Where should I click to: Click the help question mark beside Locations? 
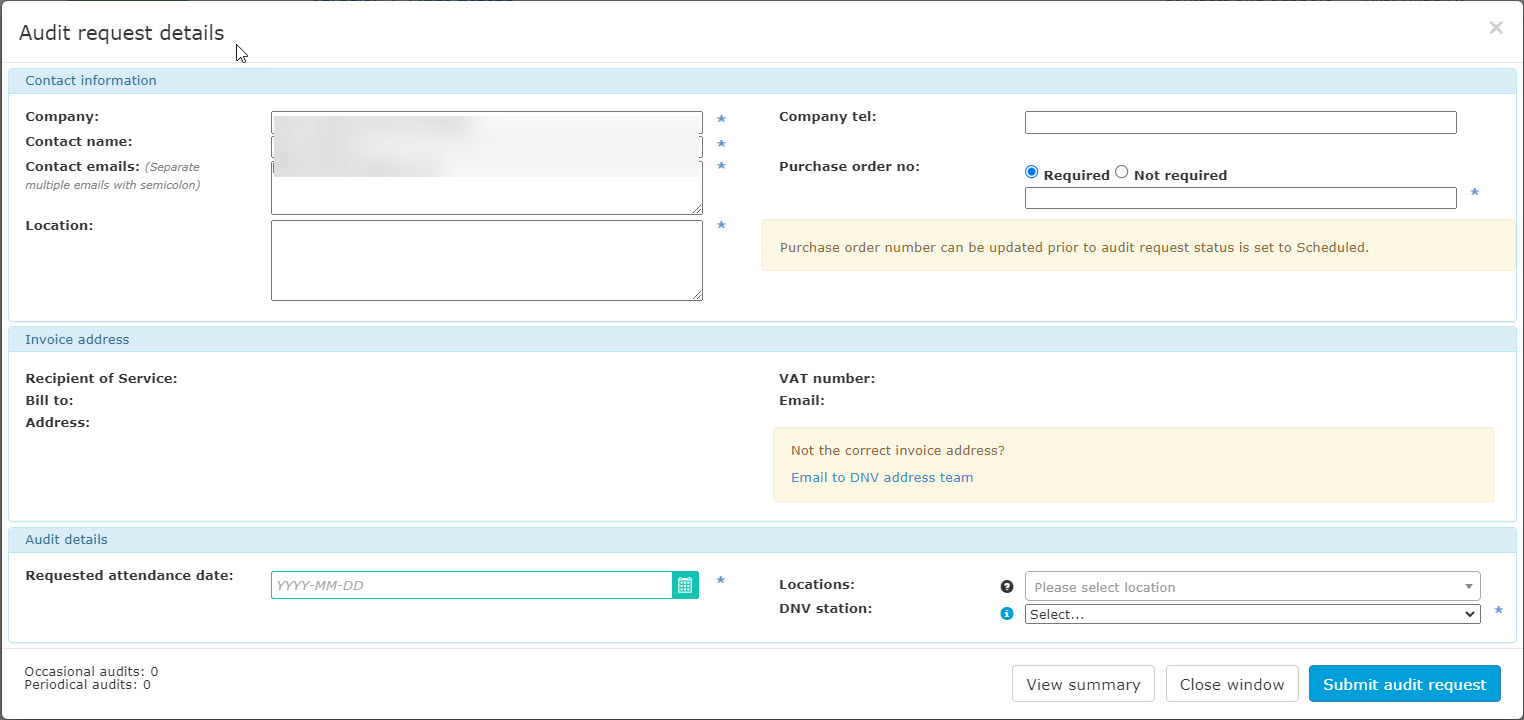(x=1006, y=586)
